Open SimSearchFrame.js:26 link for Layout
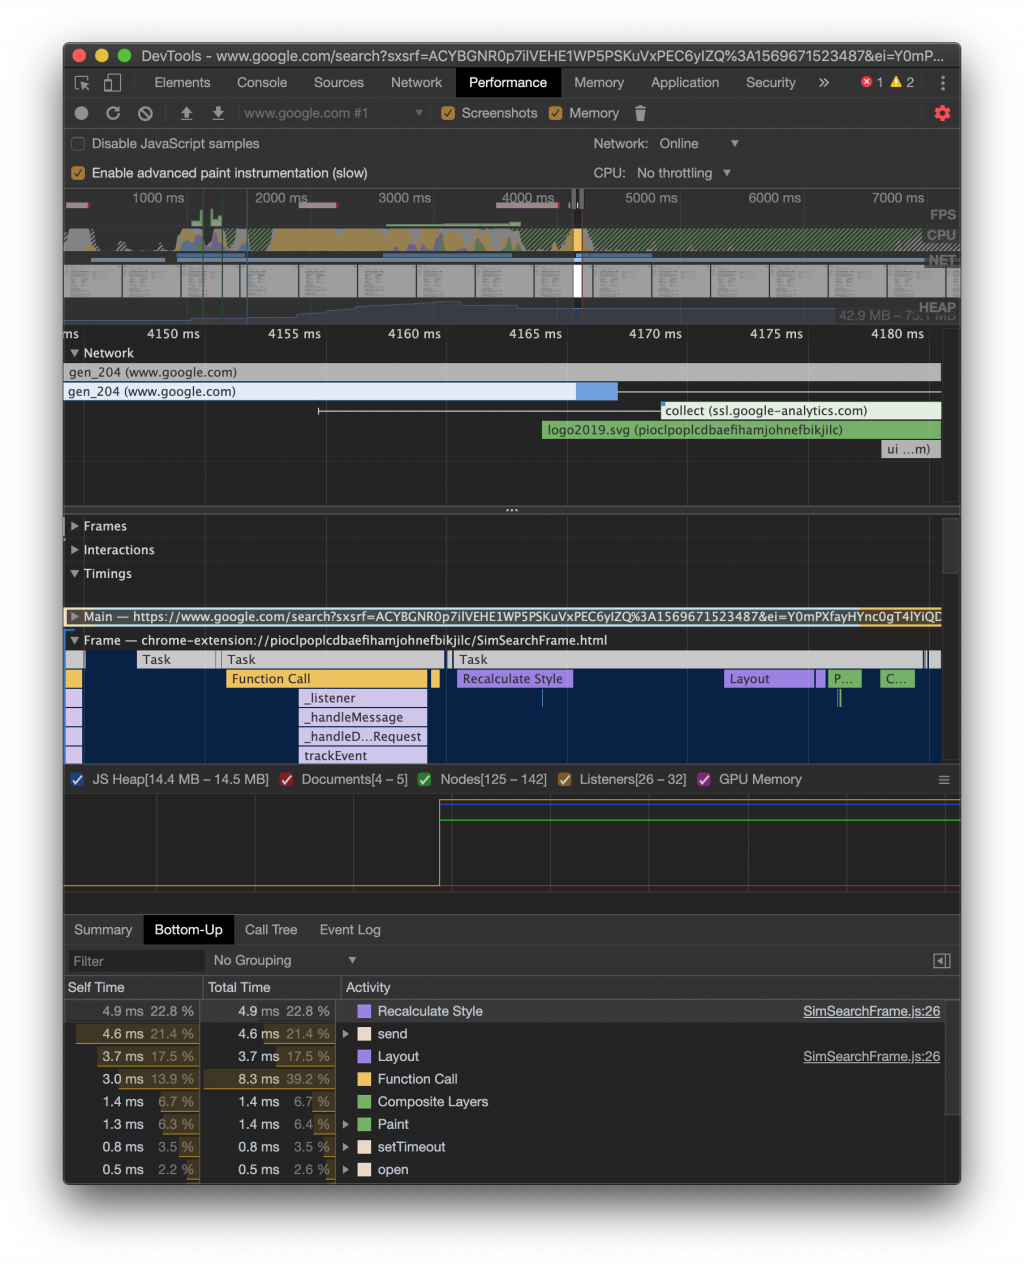The height and width of the screenshot is (1268, 1024). pyautogui.click(x=871, y=1057)
